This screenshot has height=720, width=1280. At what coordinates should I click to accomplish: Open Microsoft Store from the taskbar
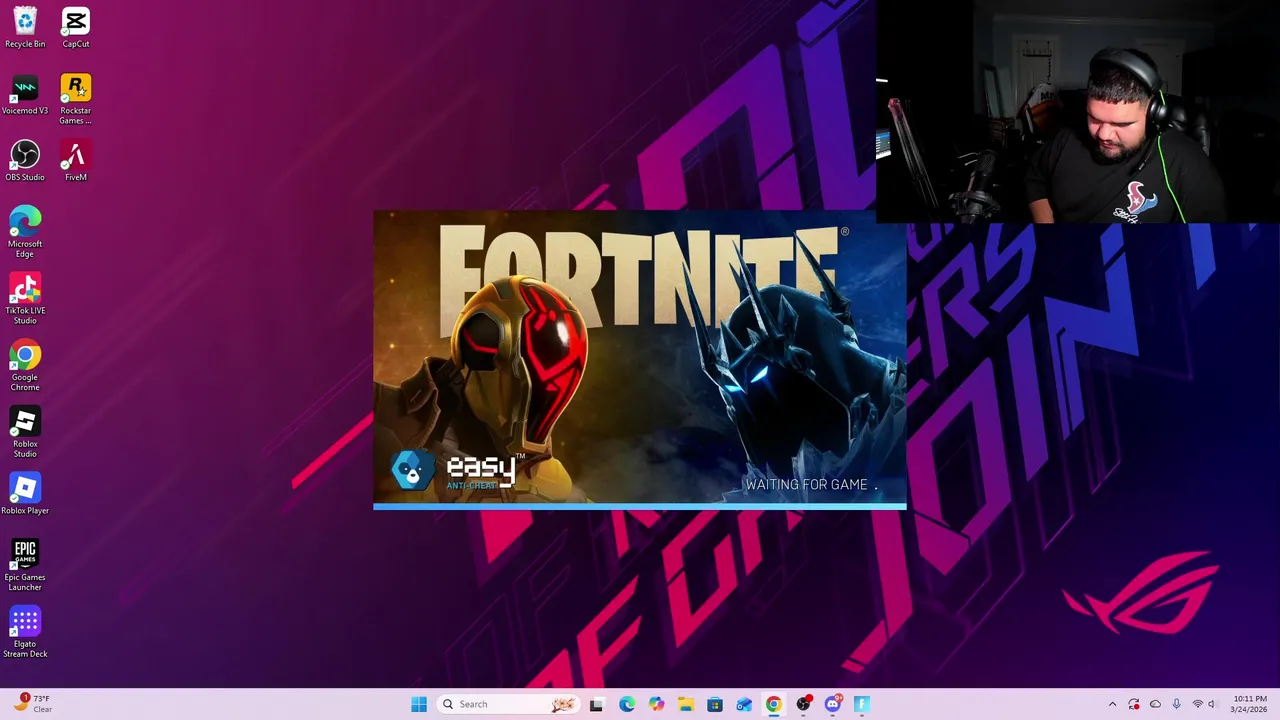click(715, 704)
